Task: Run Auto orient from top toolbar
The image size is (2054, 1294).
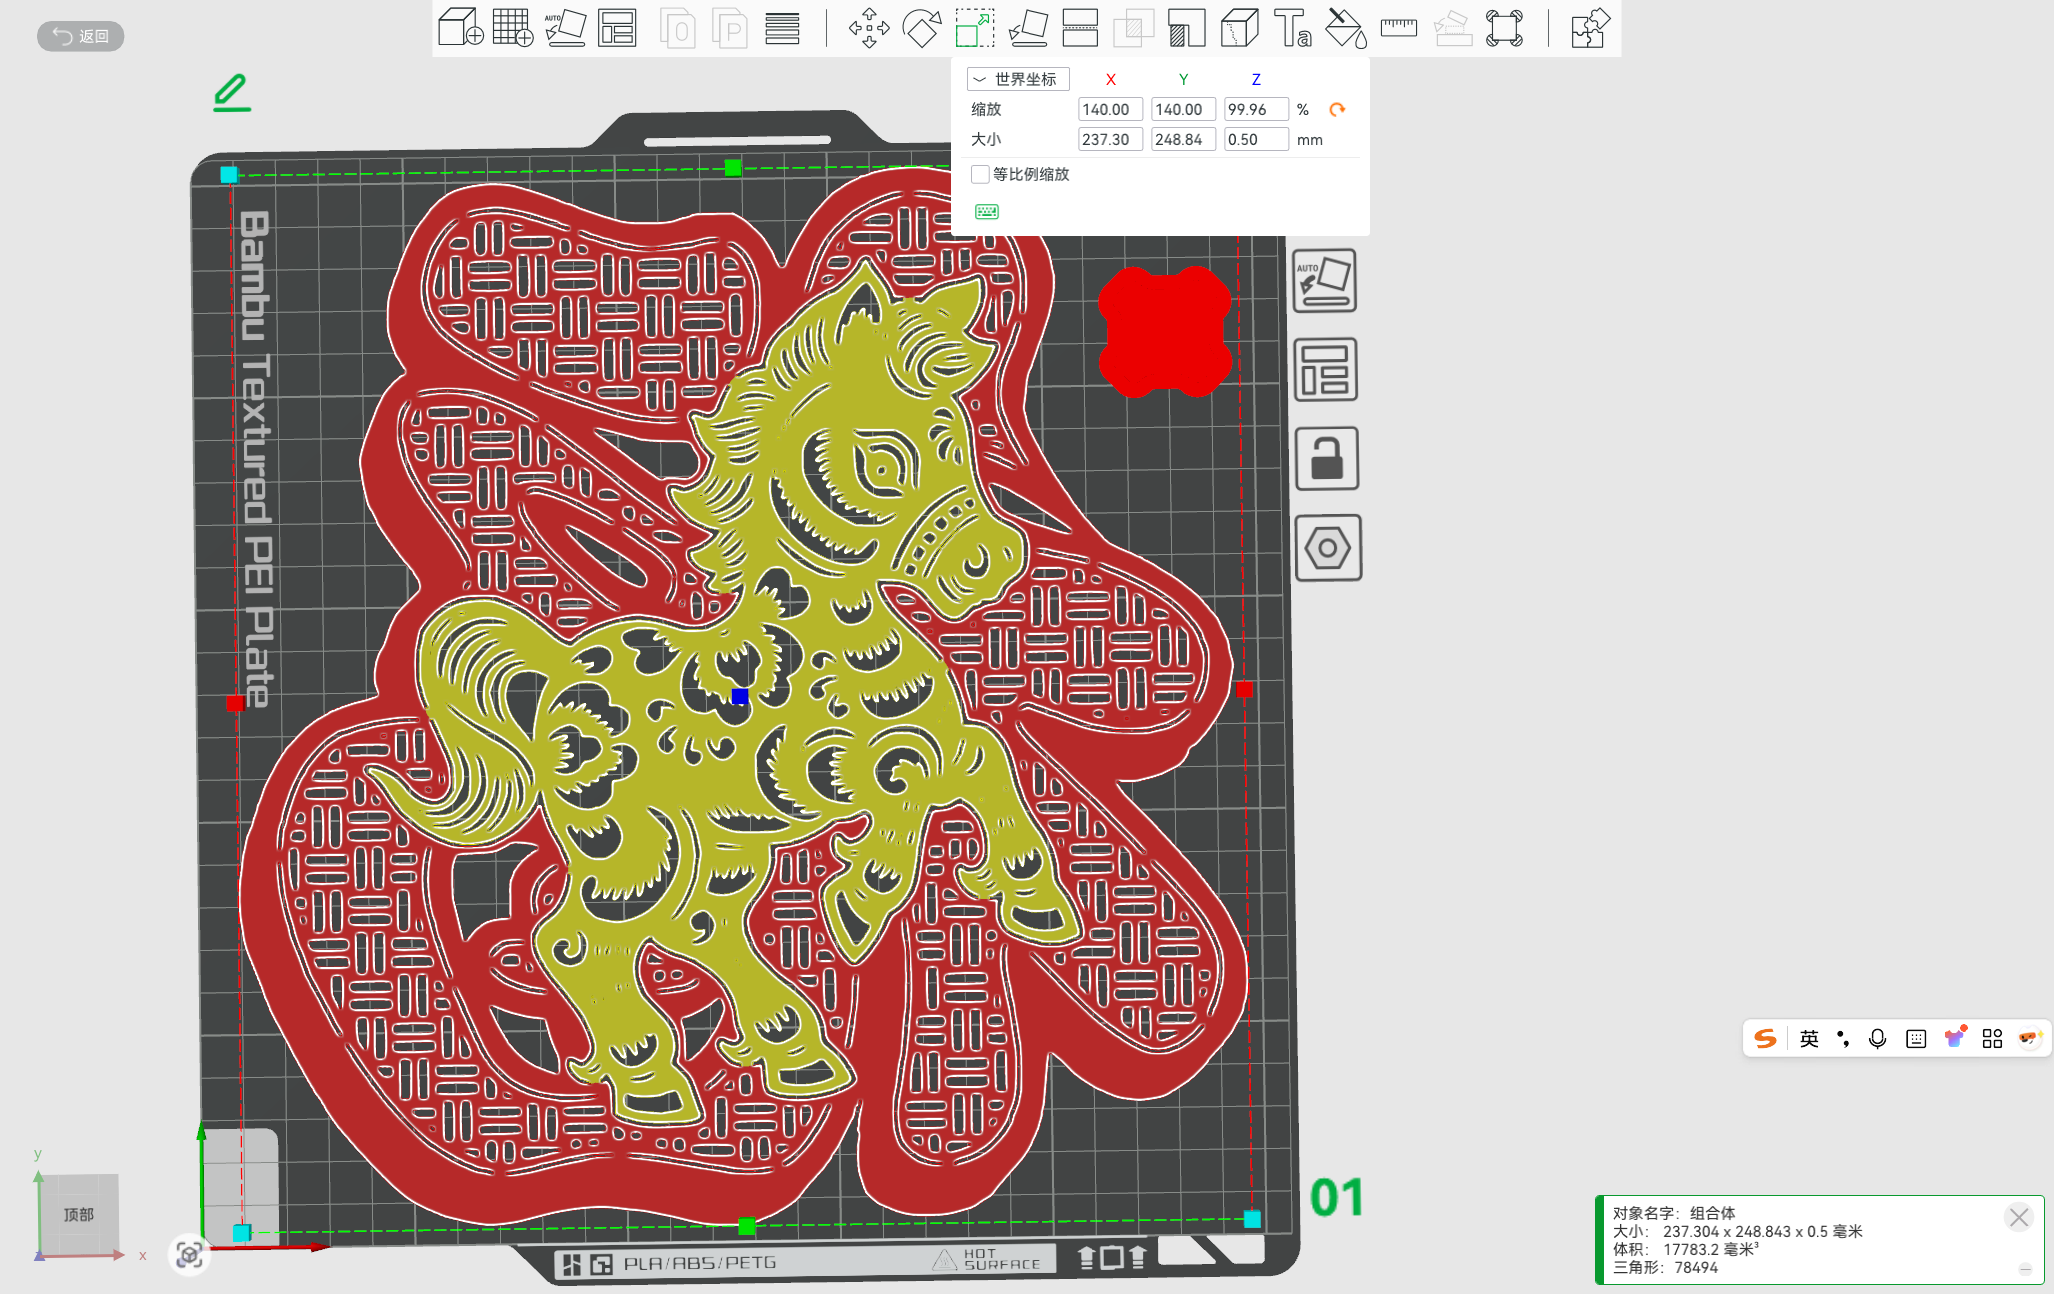Action: point(565,28)
